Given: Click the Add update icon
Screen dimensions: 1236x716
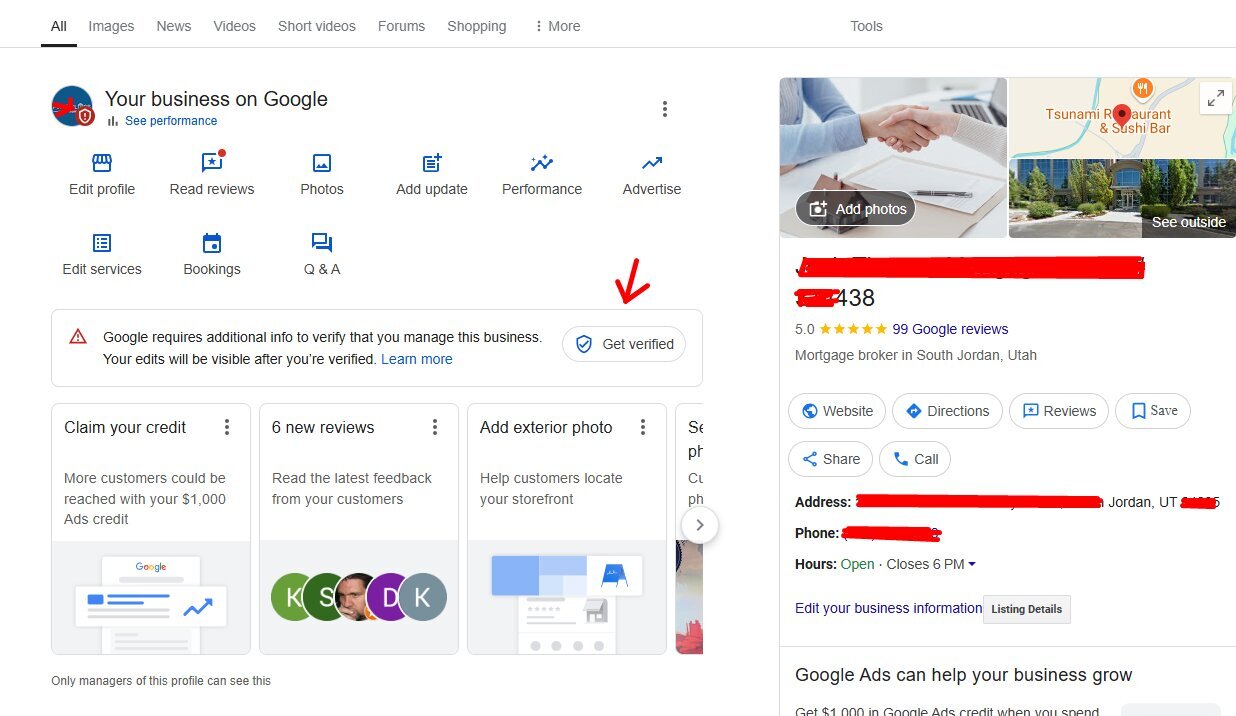Looking at the screenshot, I should (432, 163).
